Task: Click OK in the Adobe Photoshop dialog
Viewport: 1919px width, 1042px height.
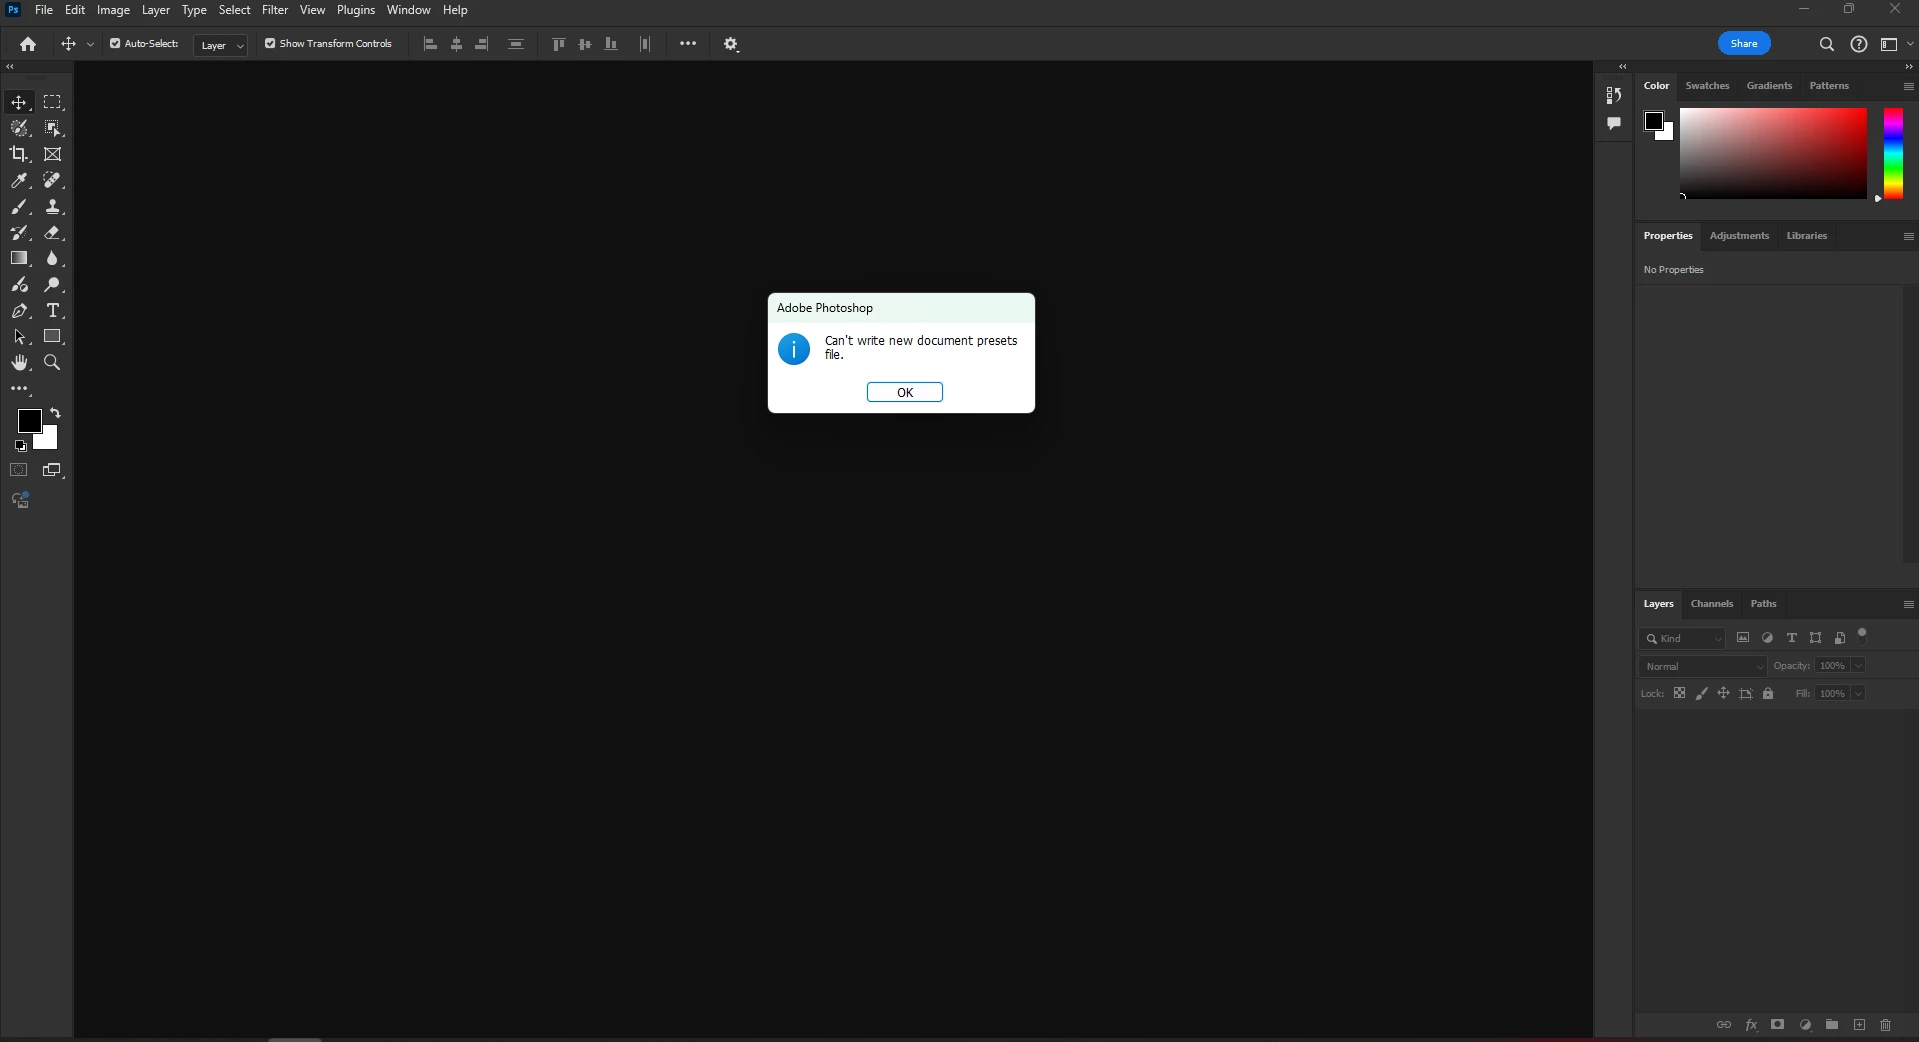Action: tap(904, 392)
